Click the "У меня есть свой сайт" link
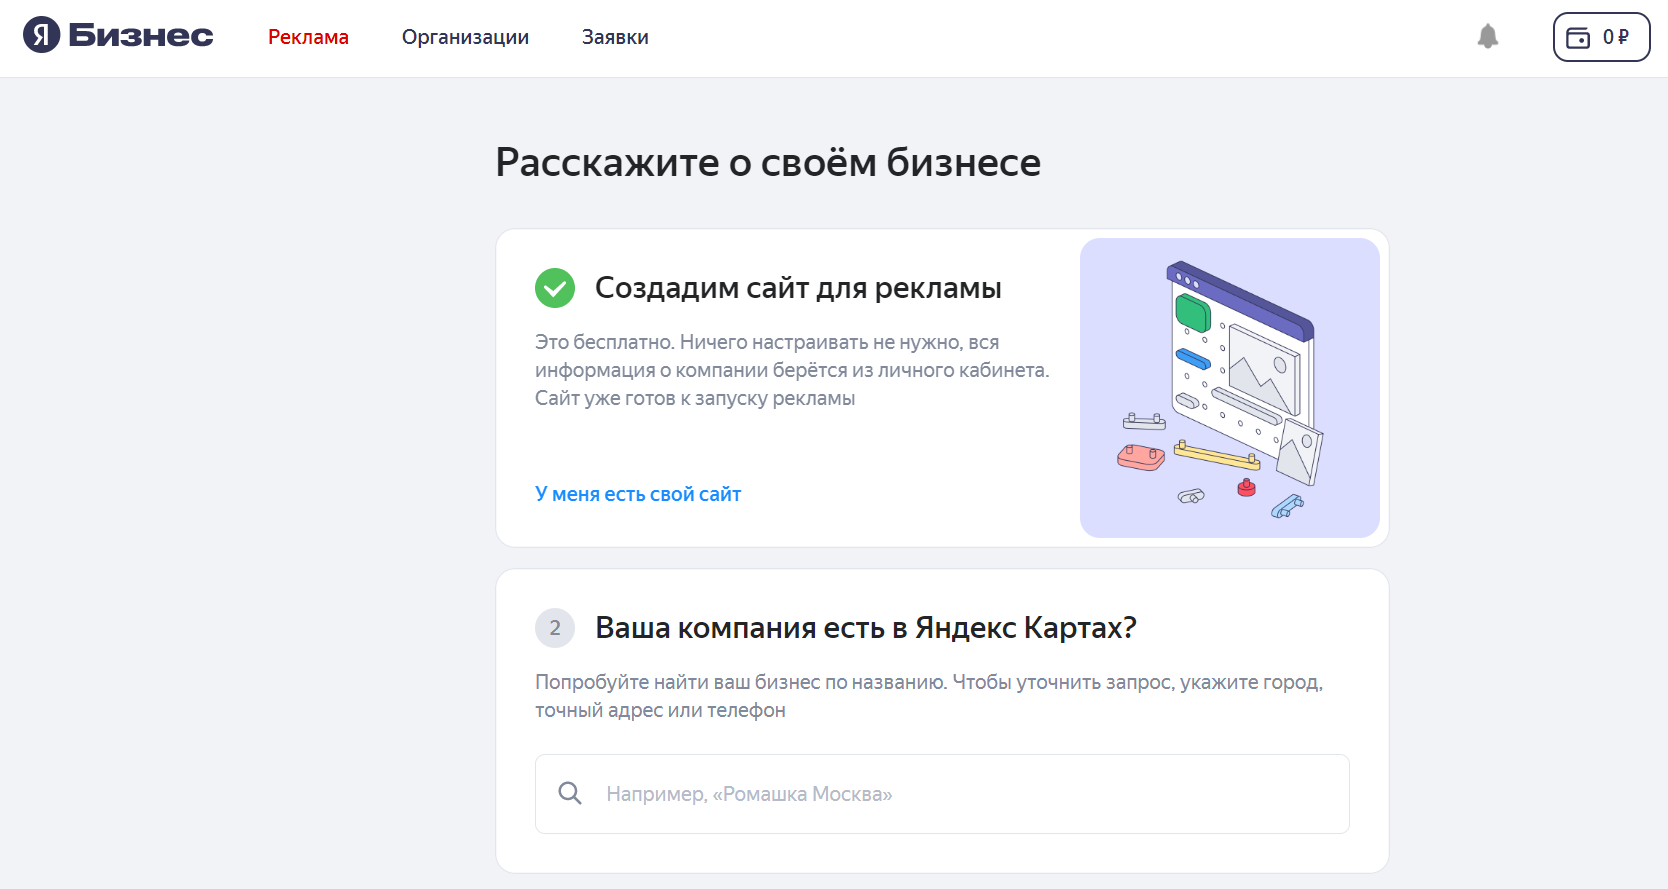Screen dimensions: 1668x889 click(638, 494)
